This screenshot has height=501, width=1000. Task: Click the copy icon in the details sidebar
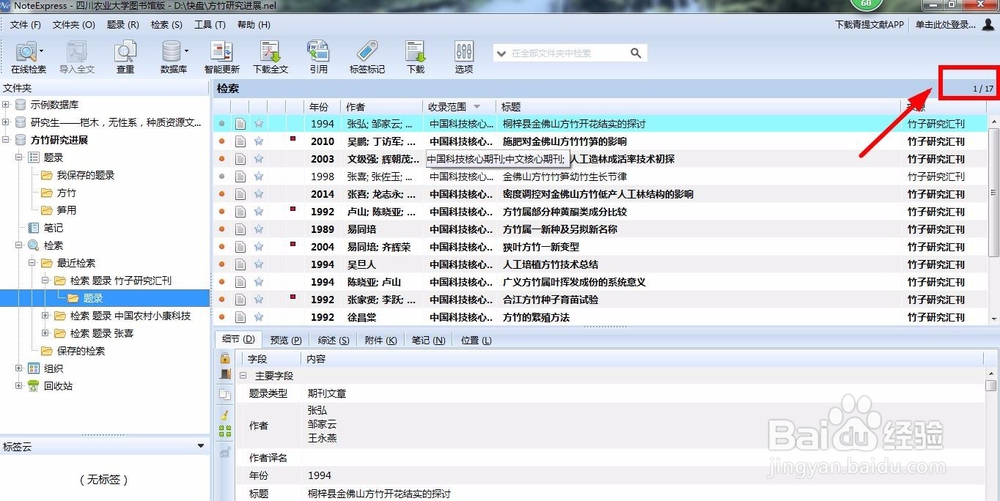click(x=224, y=395)
